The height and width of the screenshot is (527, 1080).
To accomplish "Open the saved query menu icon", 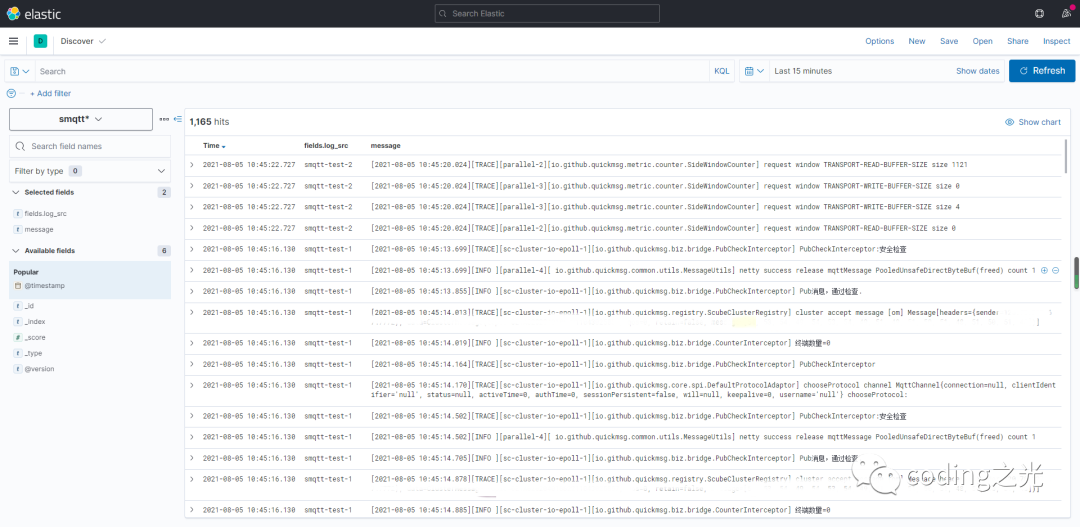I will 19,71.
